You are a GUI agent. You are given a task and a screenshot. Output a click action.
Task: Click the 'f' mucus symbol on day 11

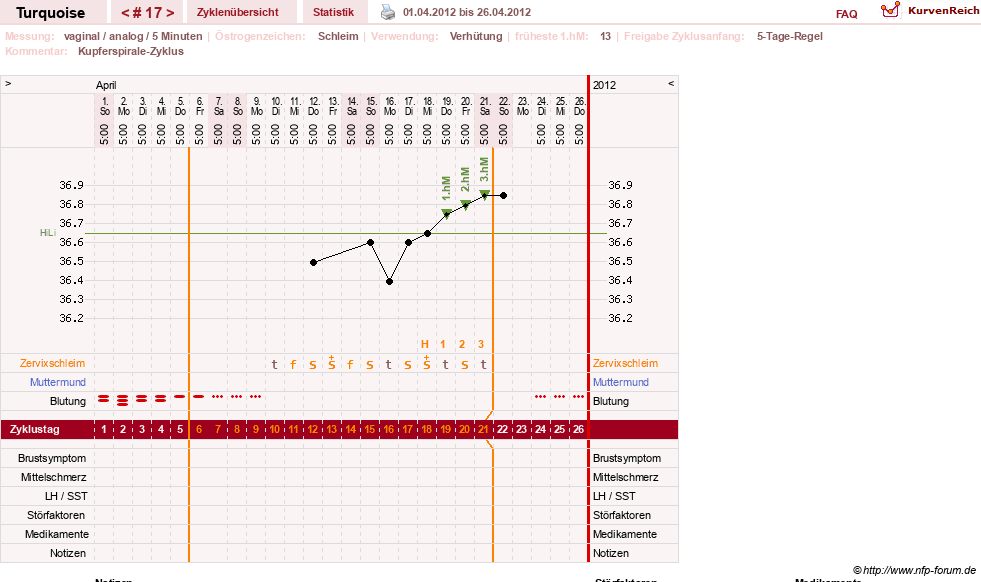(293, 364)
